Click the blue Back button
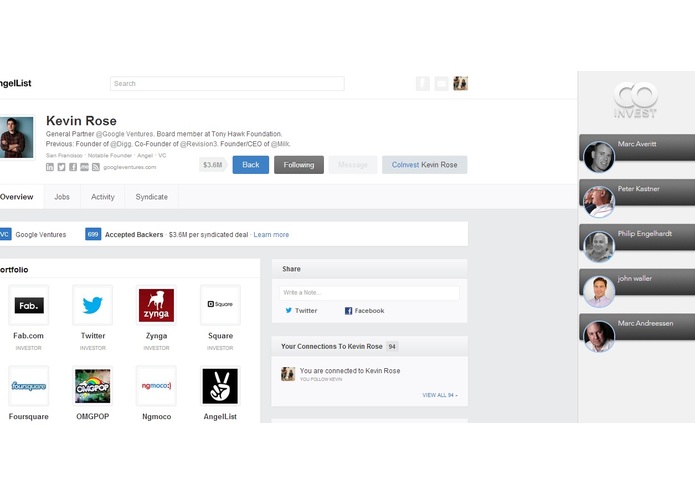Viewport: 695px width, 494px height. coord(251,165)
